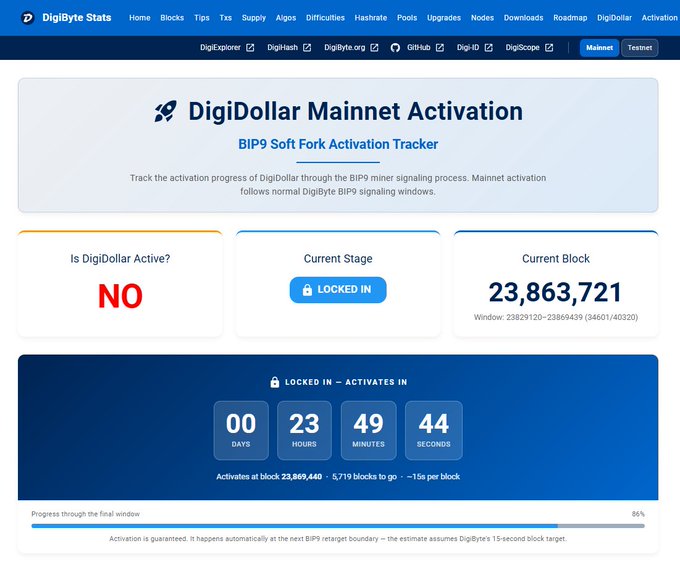This screenshot has width=680, height=567.
Task: Open the Algos page
Action: pos(286,18)
